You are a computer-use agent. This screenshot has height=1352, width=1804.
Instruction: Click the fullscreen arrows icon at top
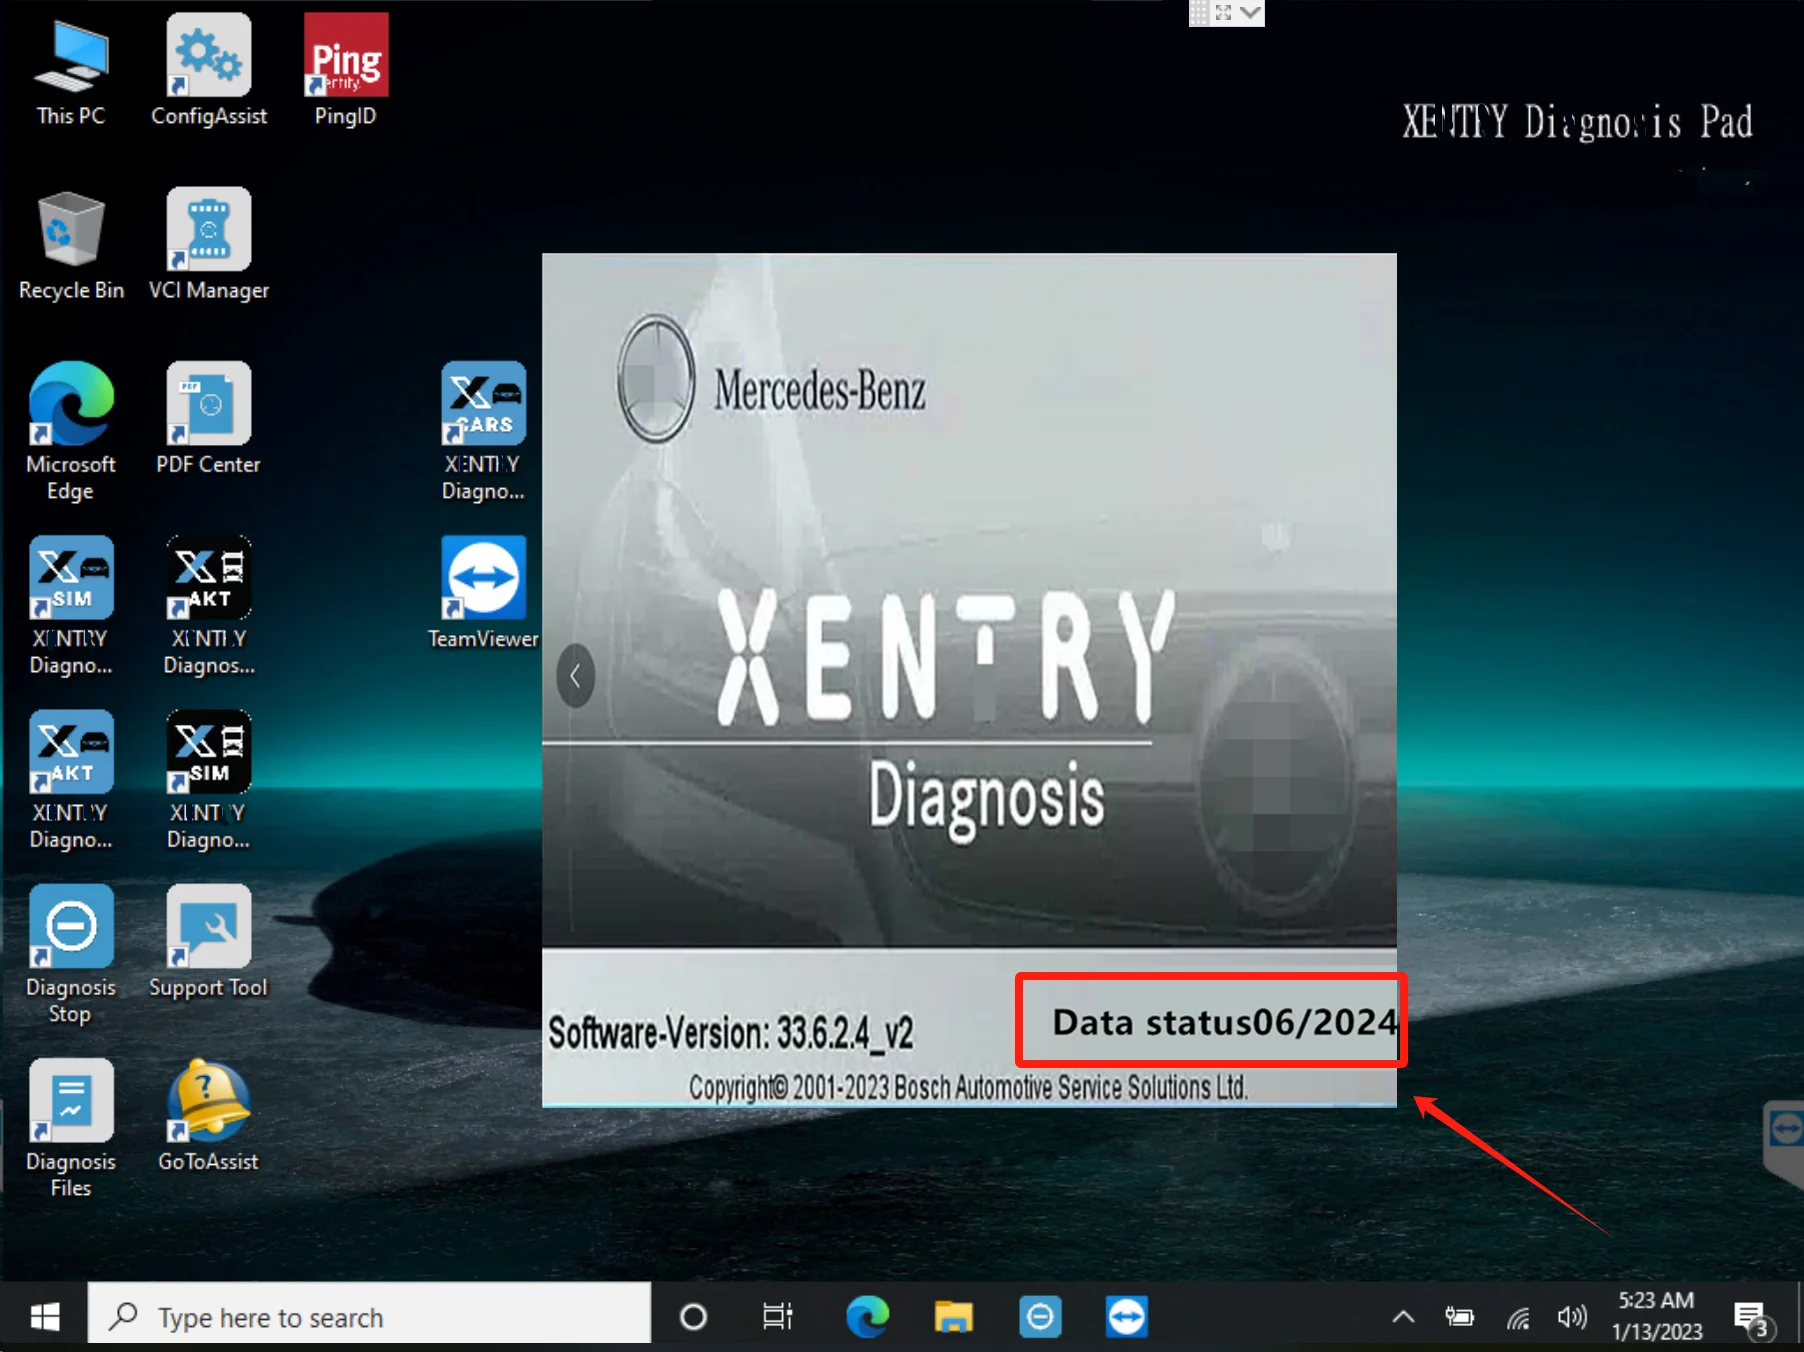click(x=1223, y=13)
